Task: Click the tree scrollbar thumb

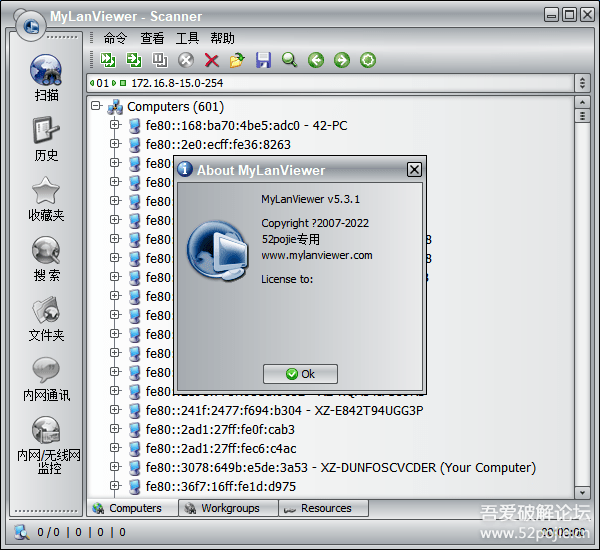Action: (582, 116)
